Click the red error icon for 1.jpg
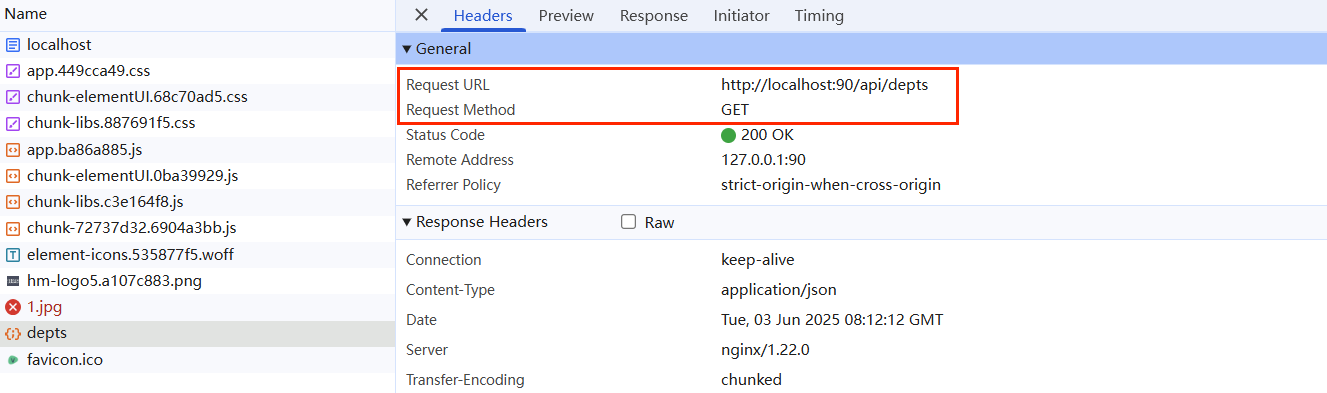 [x=13, y=307]
